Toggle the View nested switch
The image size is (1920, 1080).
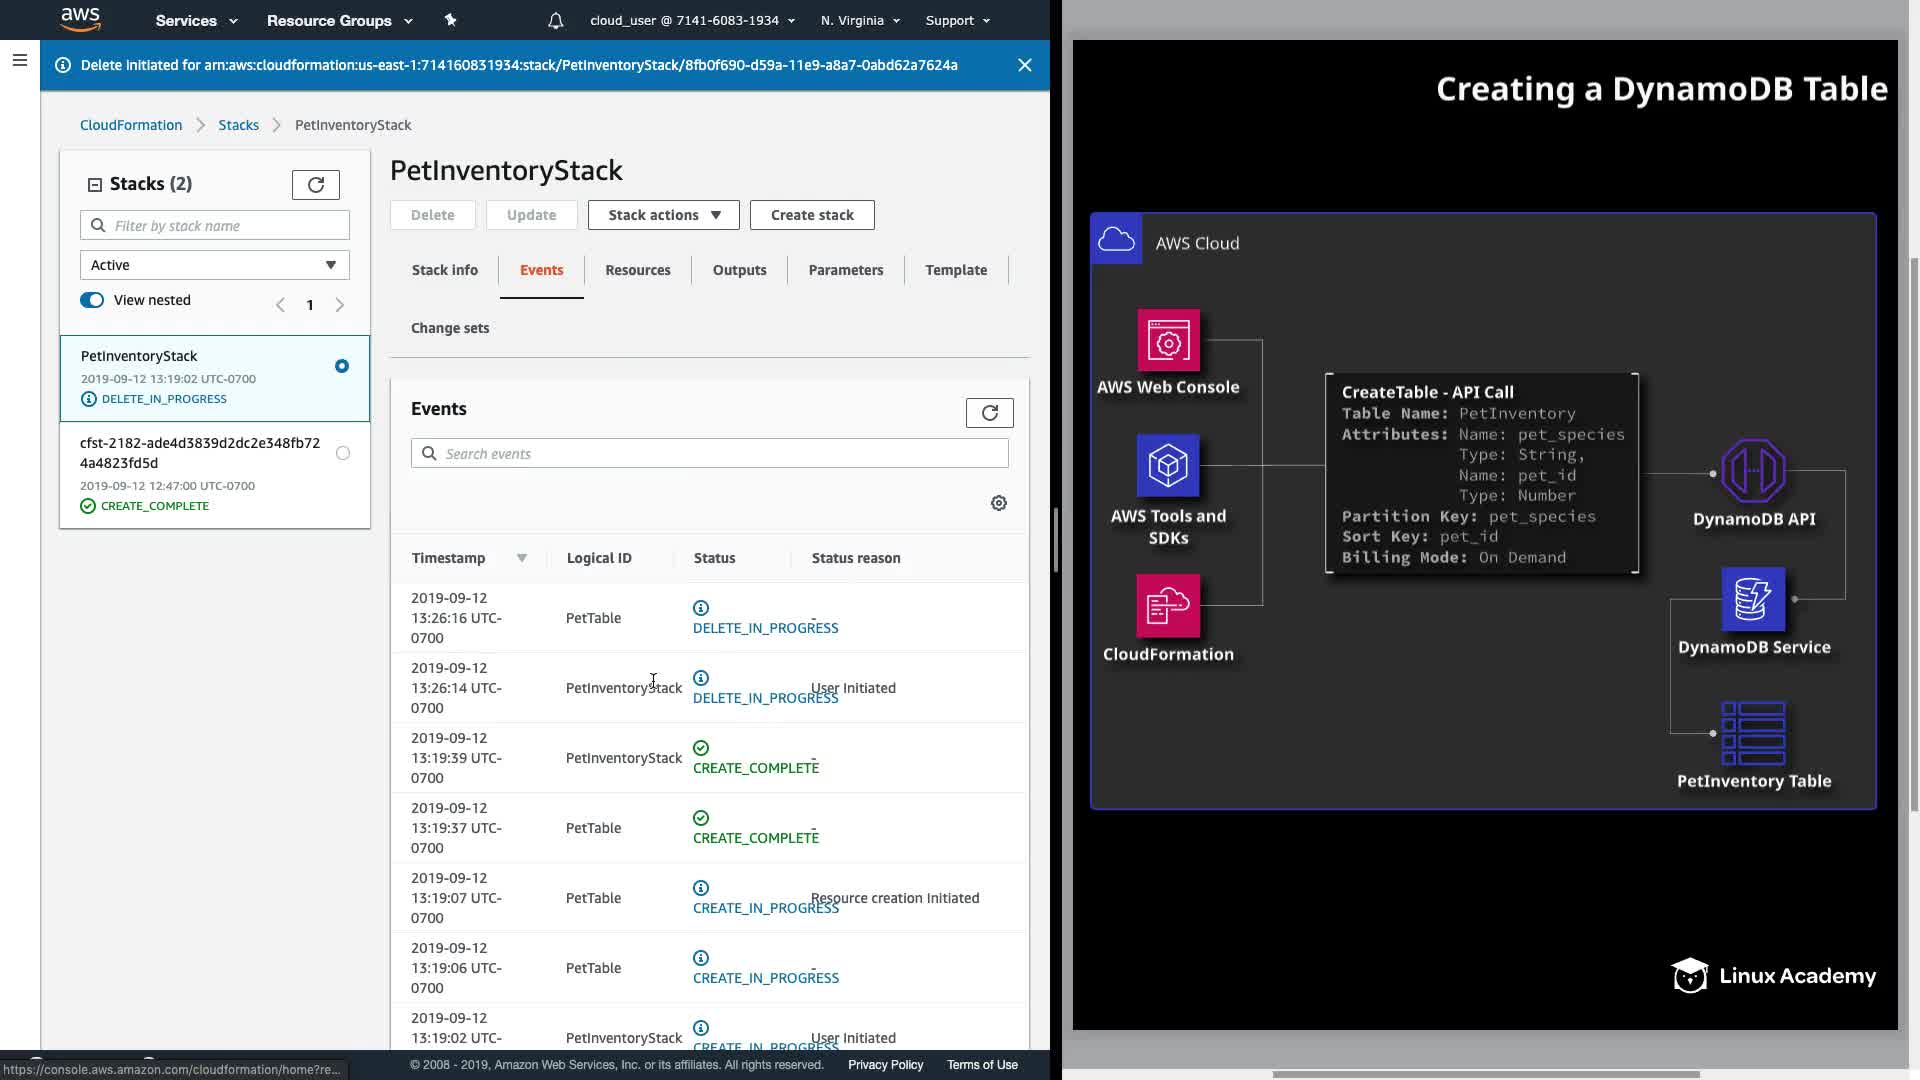pyautogui.click(x=92, y=300)
